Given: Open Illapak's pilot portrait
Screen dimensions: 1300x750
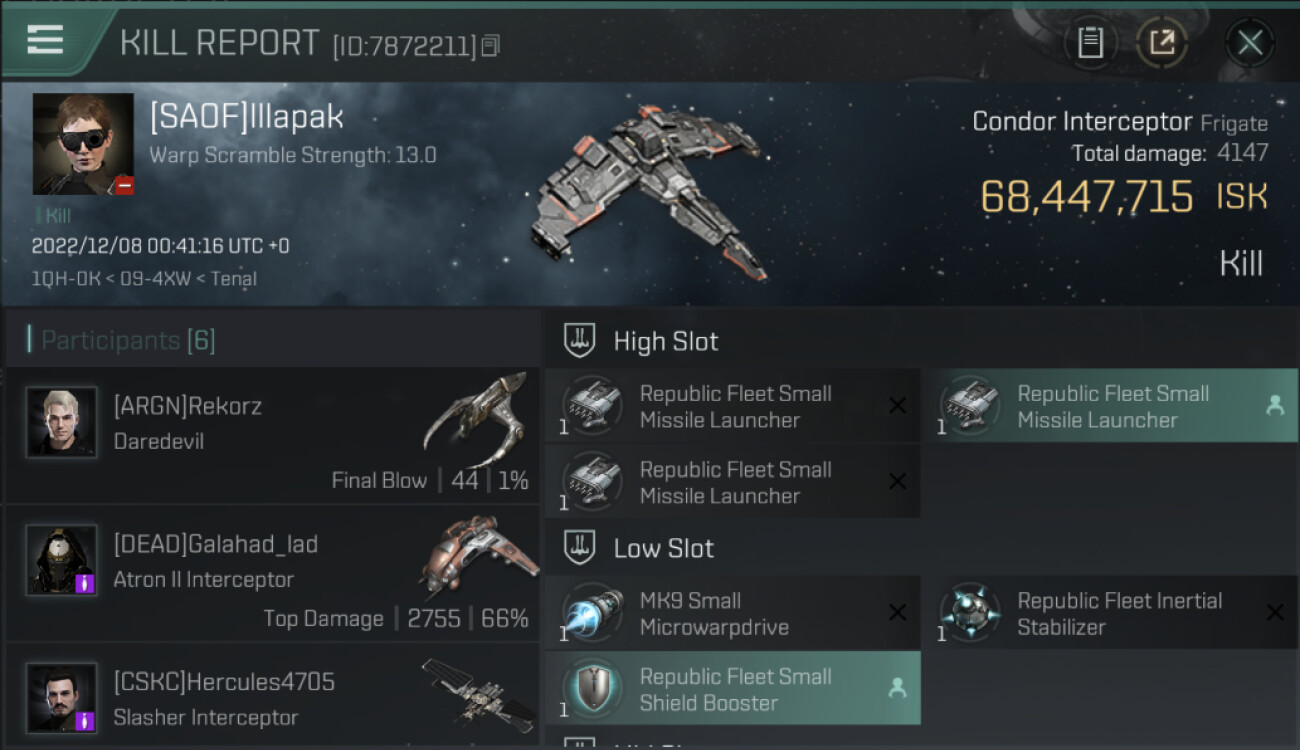Looking at the screenshot, I should [x=83, y=144].
